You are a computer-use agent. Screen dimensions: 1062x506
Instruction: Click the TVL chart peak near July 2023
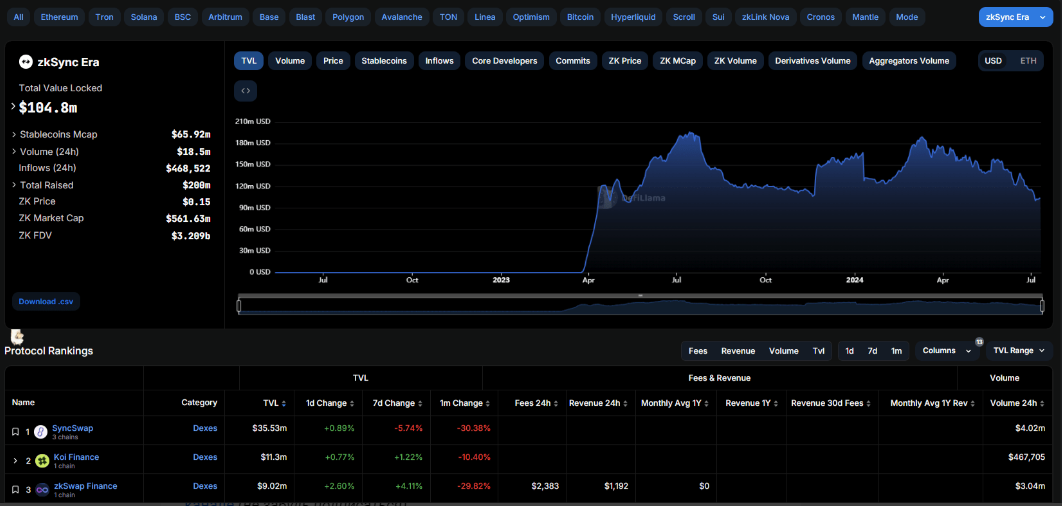[x=690, y=133]
